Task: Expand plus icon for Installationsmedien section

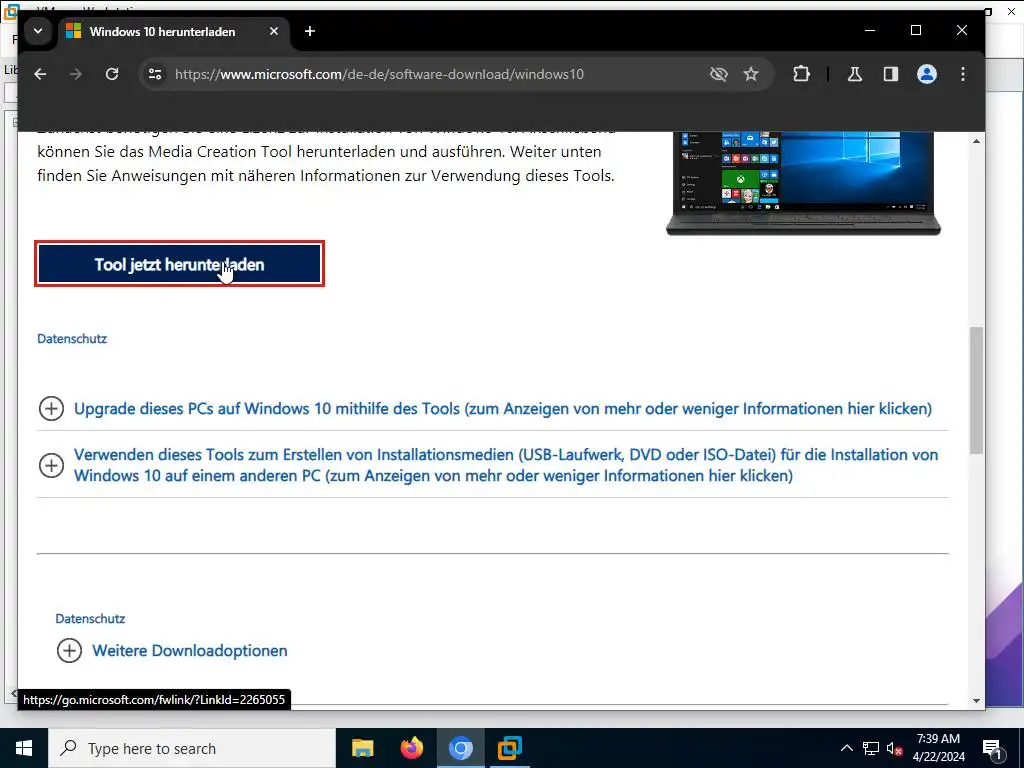Action: 52,465
